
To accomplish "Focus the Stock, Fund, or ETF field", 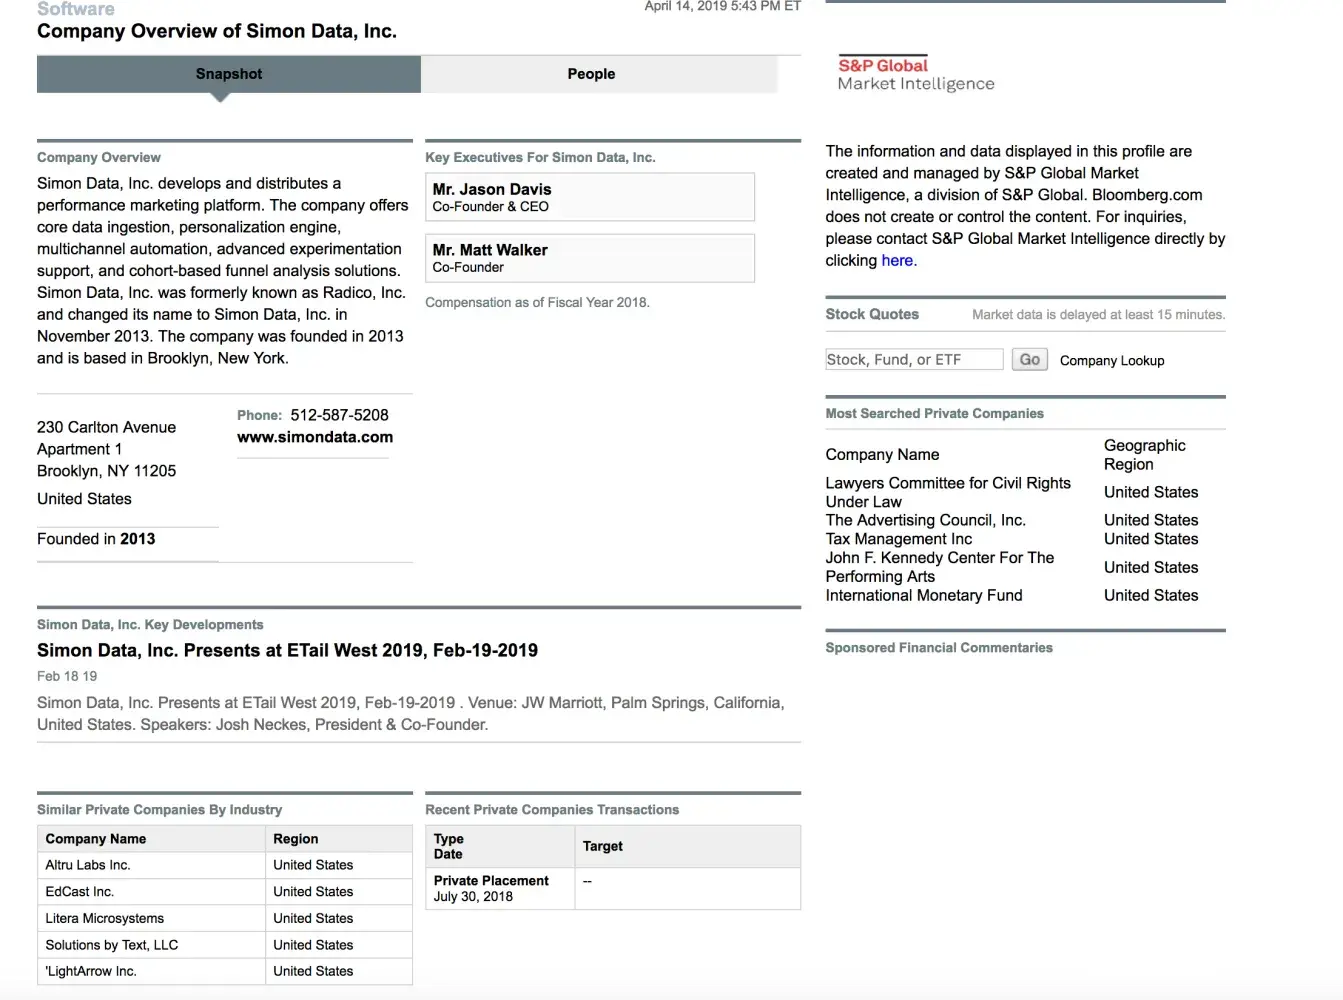I will [x=914, y=360].
